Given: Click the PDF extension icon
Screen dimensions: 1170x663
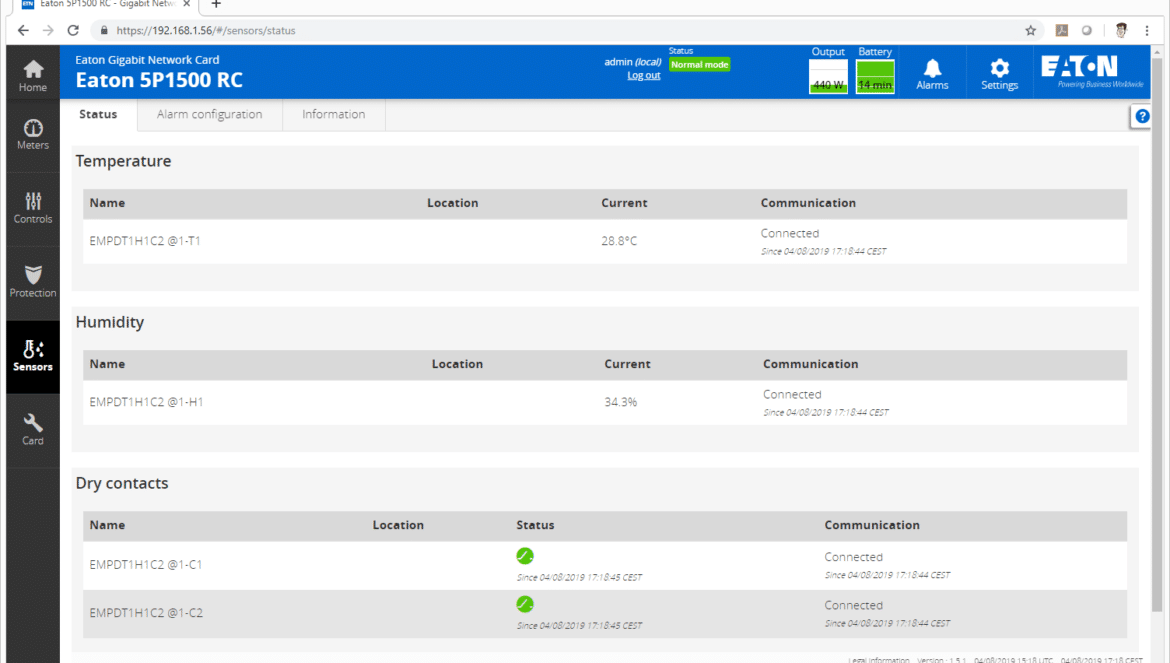Looking at the screenshot, I should click(1061, 31).
